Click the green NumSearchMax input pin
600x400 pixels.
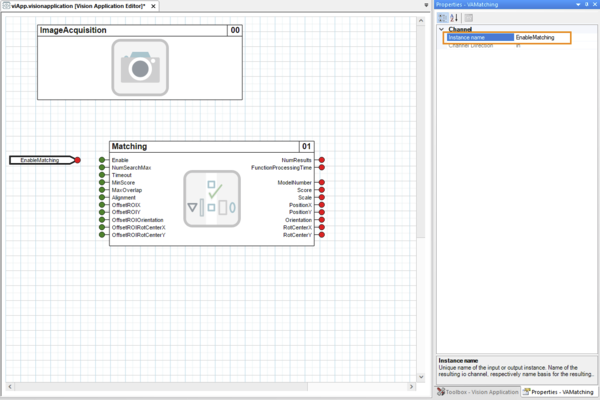pyautogui.click(x=102, y=168)
